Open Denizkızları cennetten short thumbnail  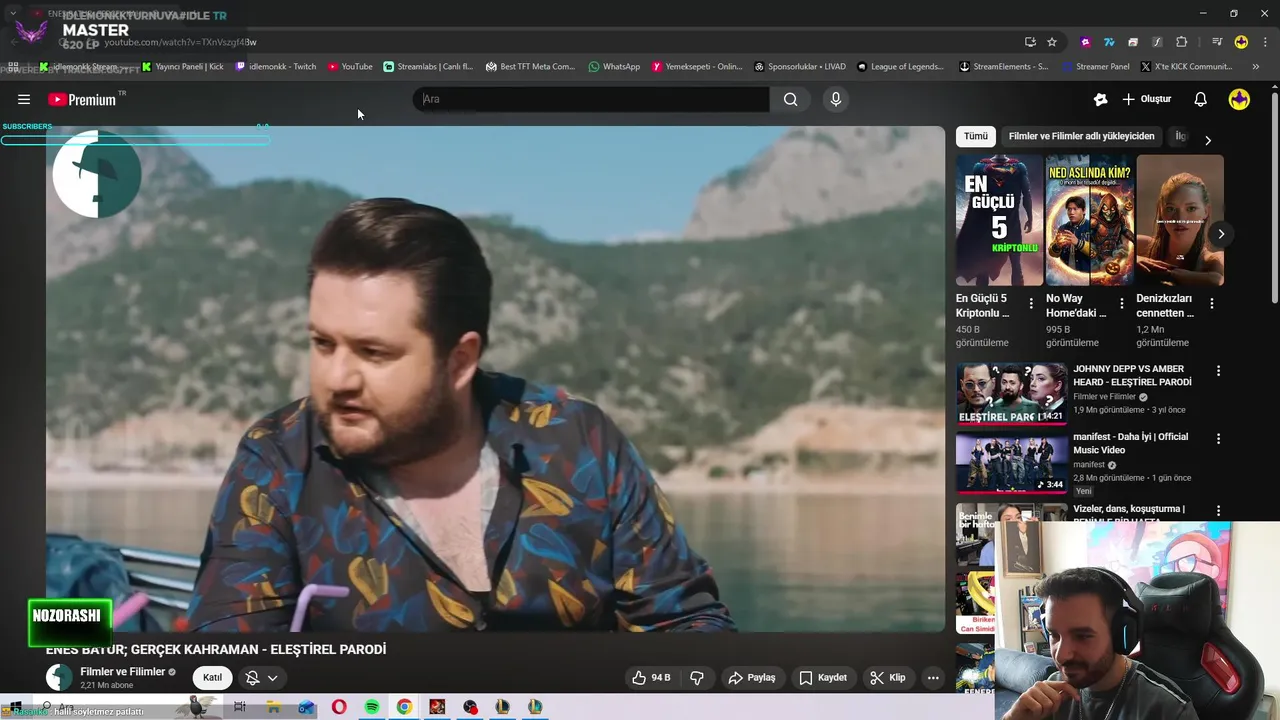click(1180, 220)
